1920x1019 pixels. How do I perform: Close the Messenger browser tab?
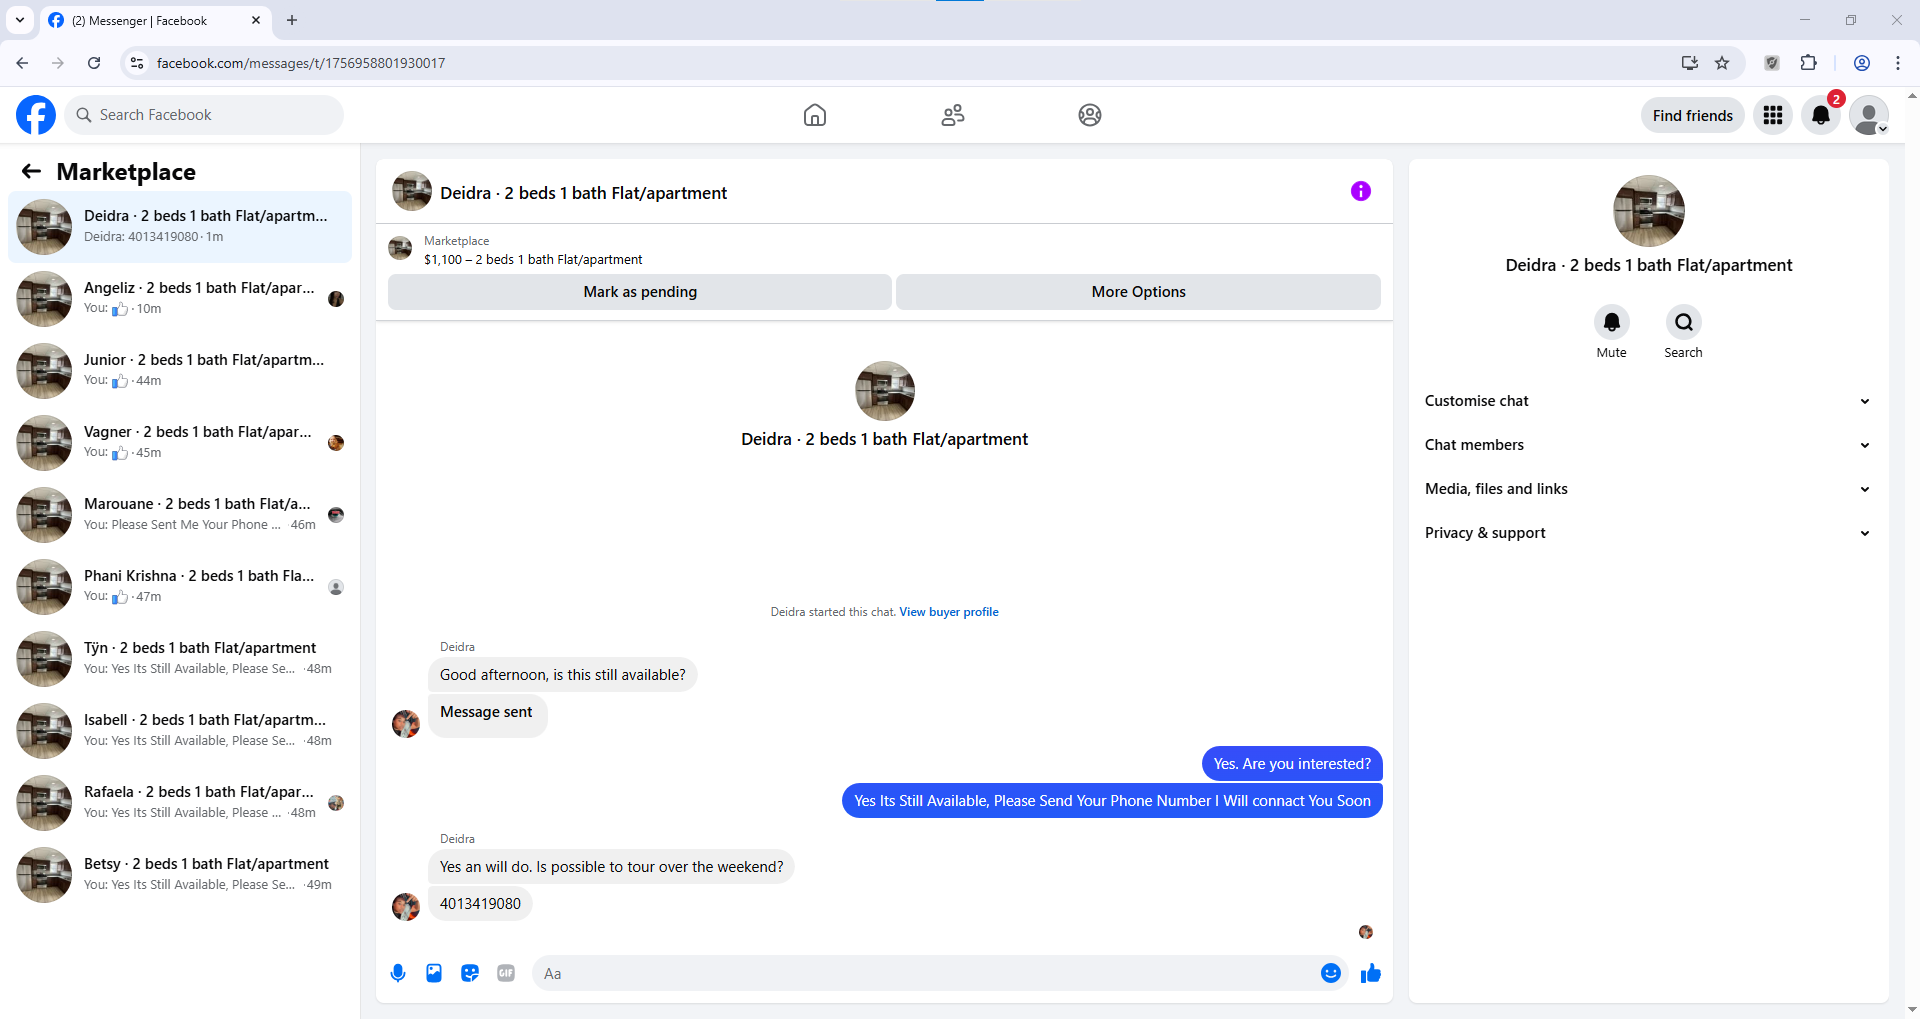click(x=256, y=20)
